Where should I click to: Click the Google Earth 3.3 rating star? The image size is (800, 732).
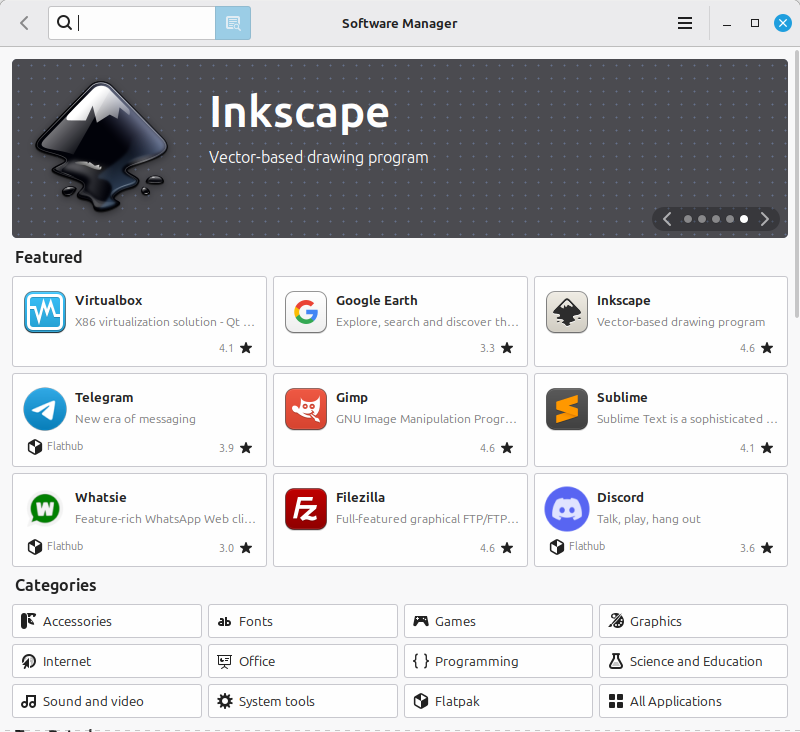[507, 348]
